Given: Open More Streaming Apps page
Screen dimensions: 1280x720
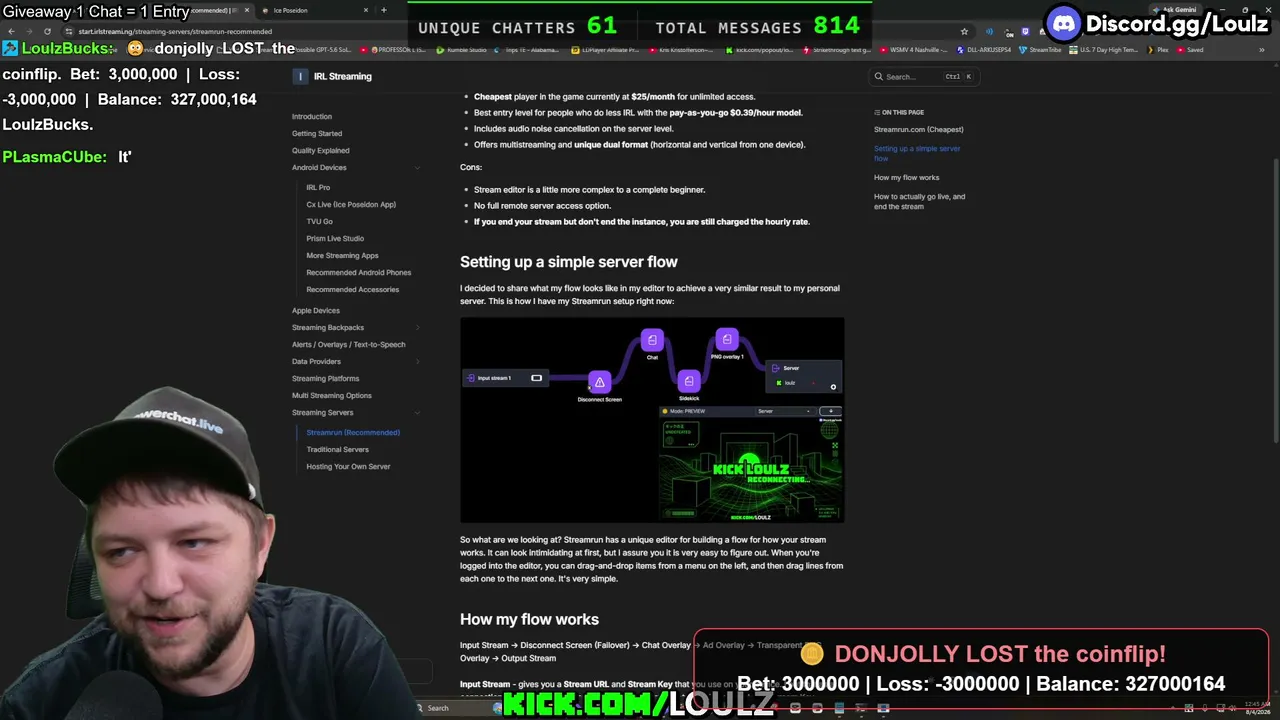Looking at the screenshot, I should click(x=342, y=256).
